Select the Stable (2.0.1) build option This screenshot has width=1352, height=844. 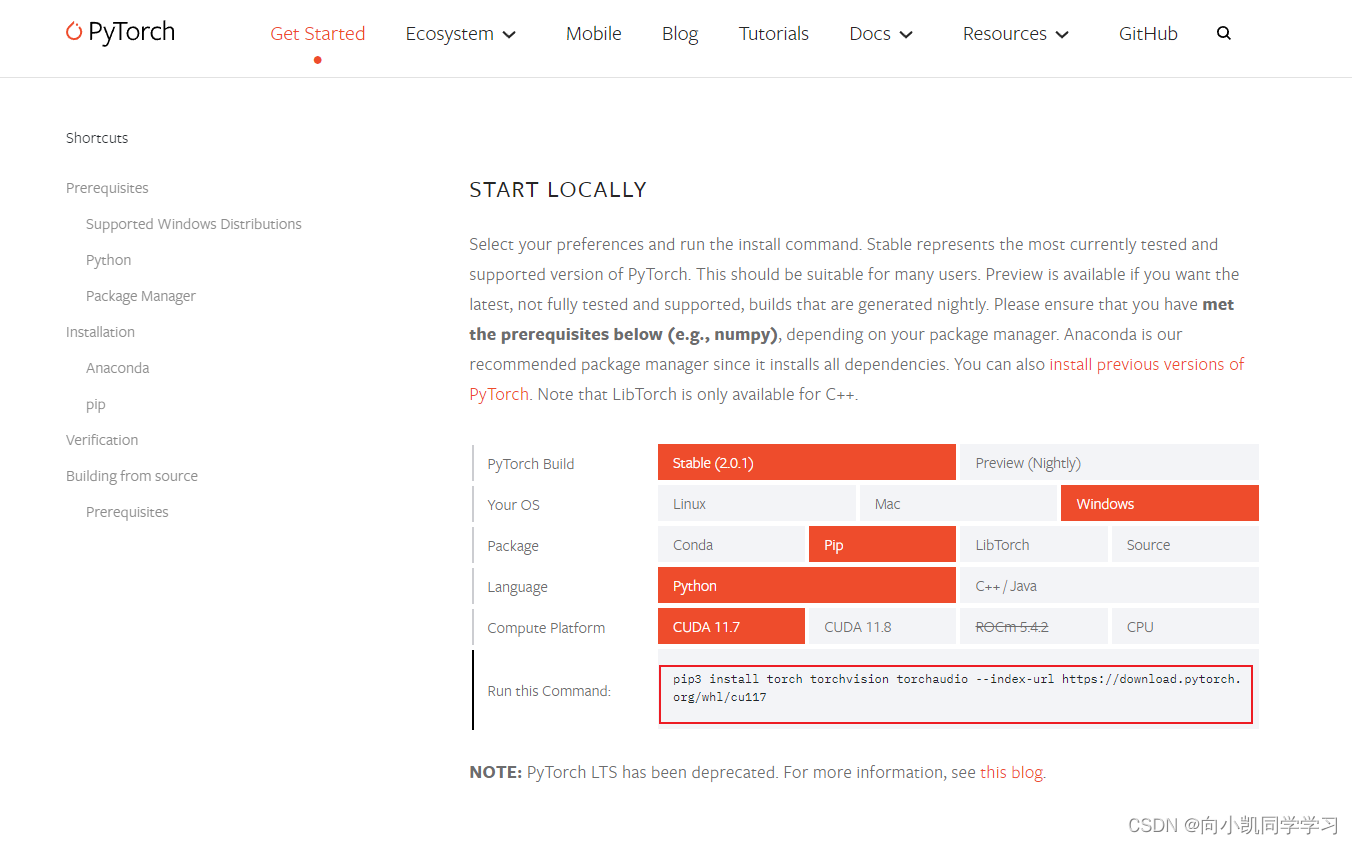[x=807, y=463]
